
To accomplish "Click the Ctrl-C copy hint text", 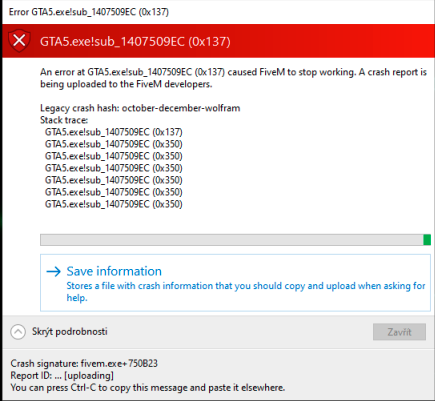I will (x=148, y=388).
